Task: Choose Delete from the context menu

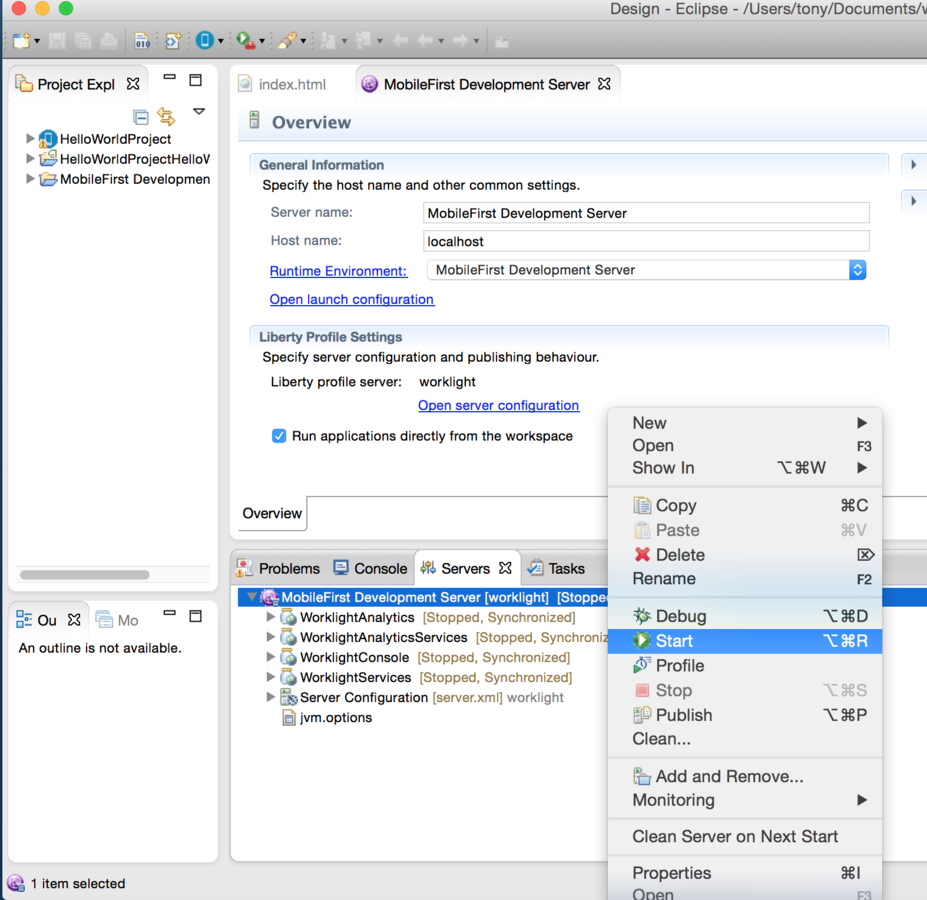Action: tap(745, 555)
